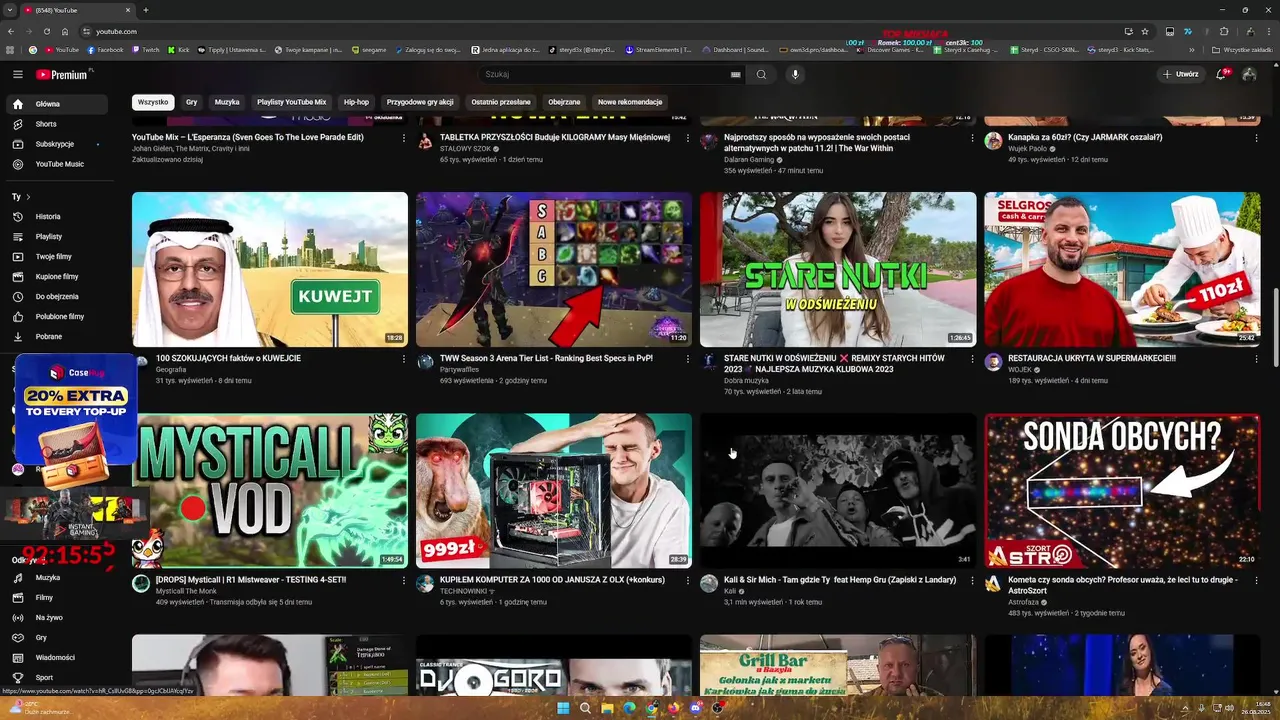The image size is (1280, 720).
Task: Open Pobrane downloads in sidebar
Action: pyautogui.click(x=56, y=336)
